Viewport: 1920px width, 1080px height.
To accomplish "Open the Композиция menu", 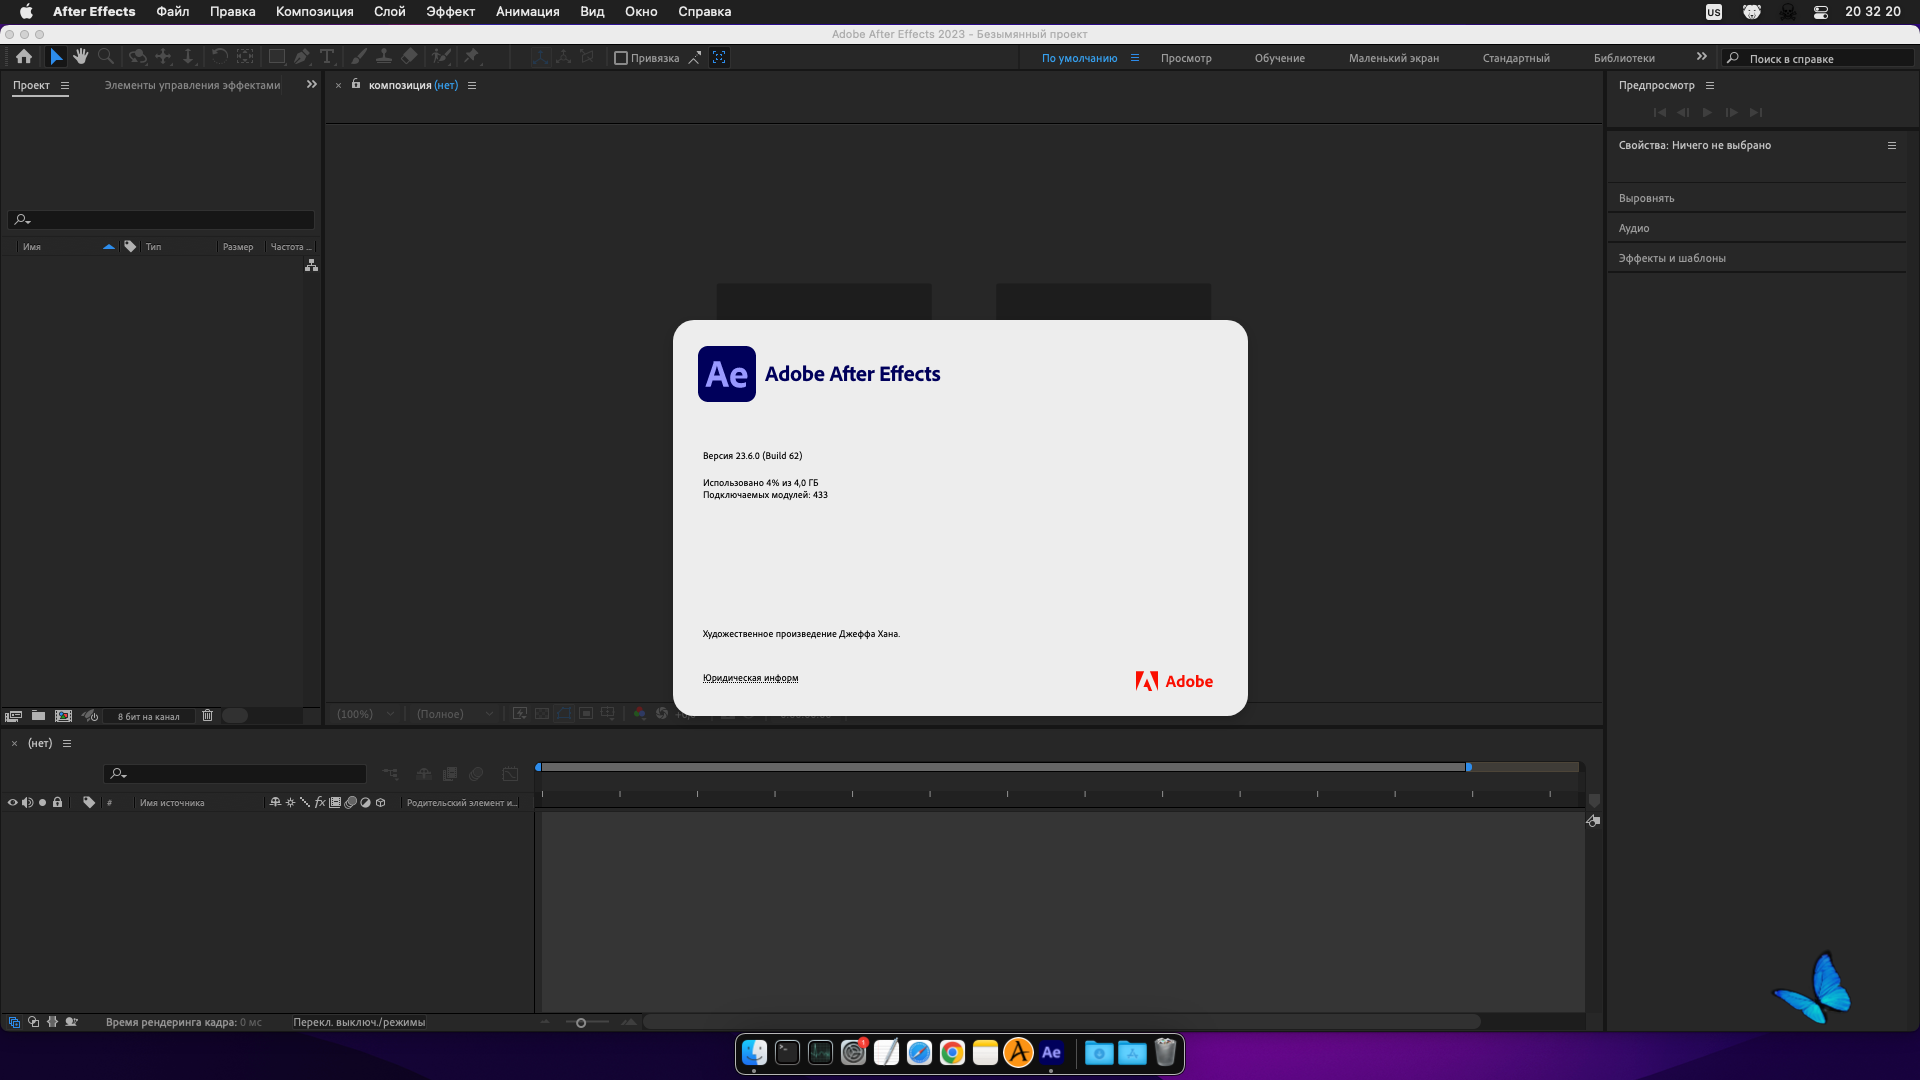I will pyautogui.click(x=314, y=12).
